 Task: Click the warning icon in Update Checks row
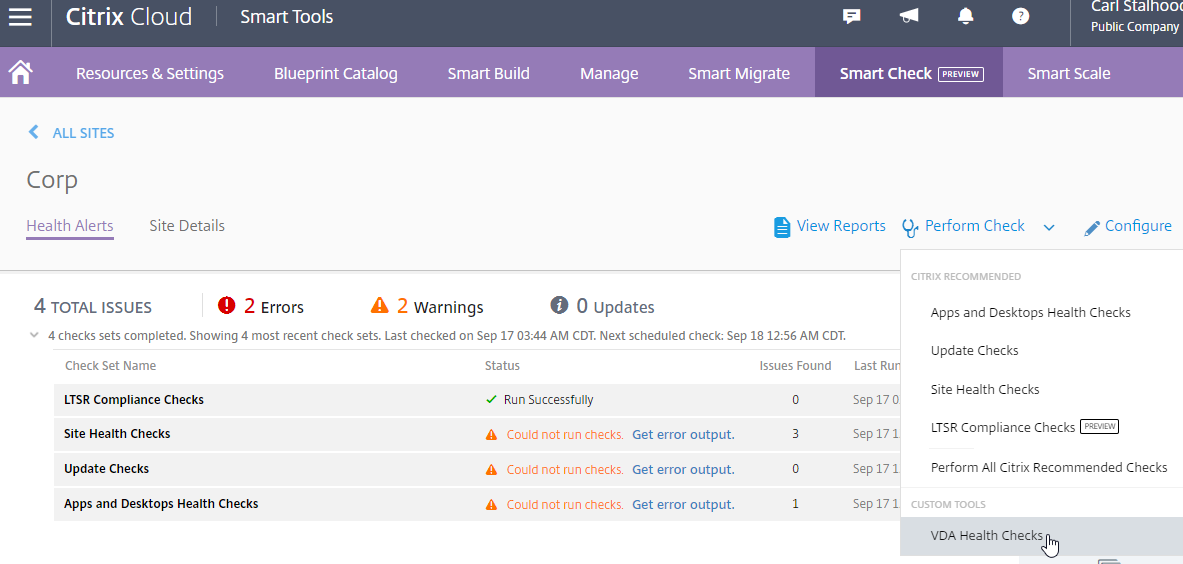491,470
